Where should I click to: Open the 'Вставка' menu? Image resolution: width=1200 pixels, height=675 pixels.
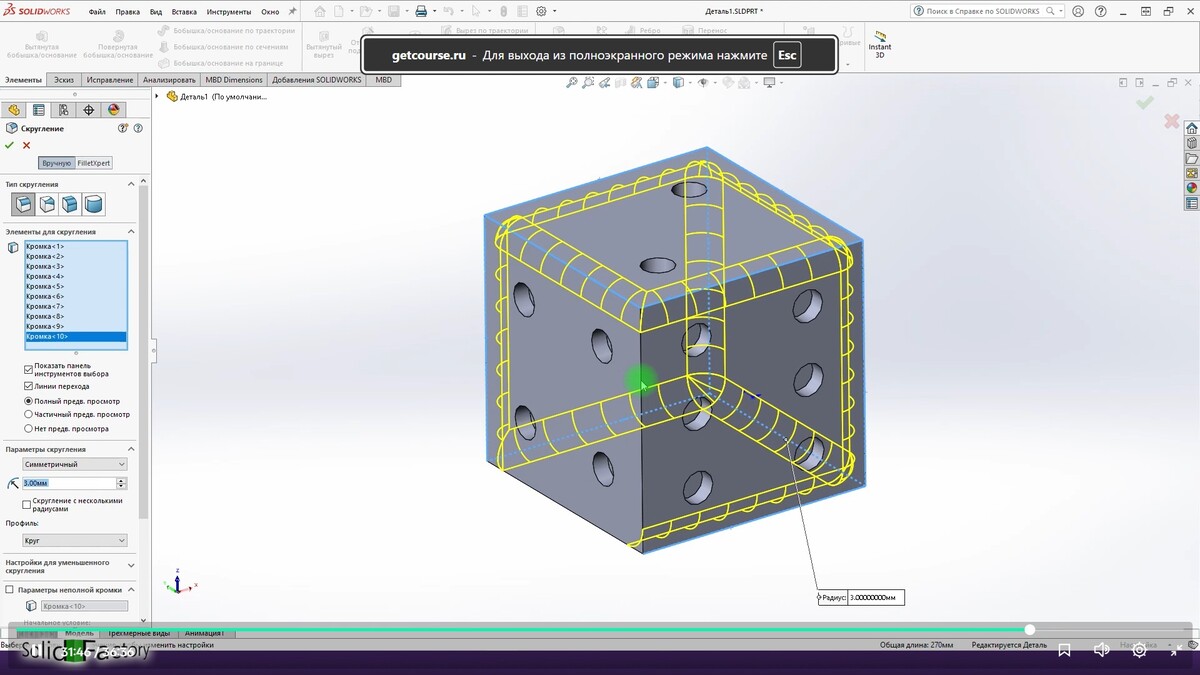pos(184,12)
